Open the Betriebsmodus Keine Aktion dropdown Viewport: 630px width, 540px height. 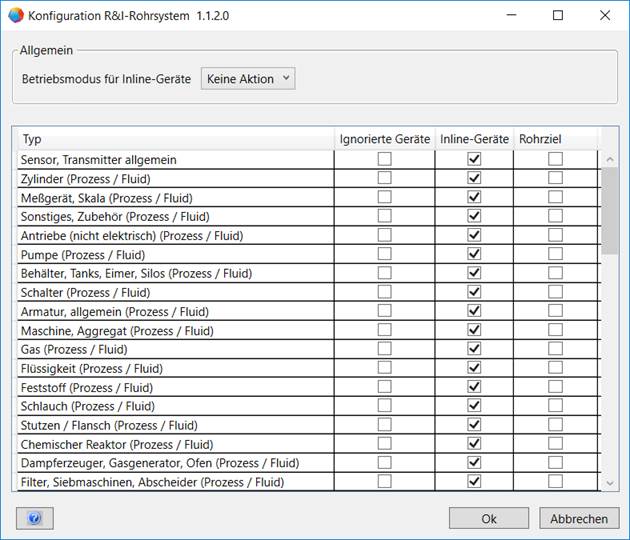(248, 79)
